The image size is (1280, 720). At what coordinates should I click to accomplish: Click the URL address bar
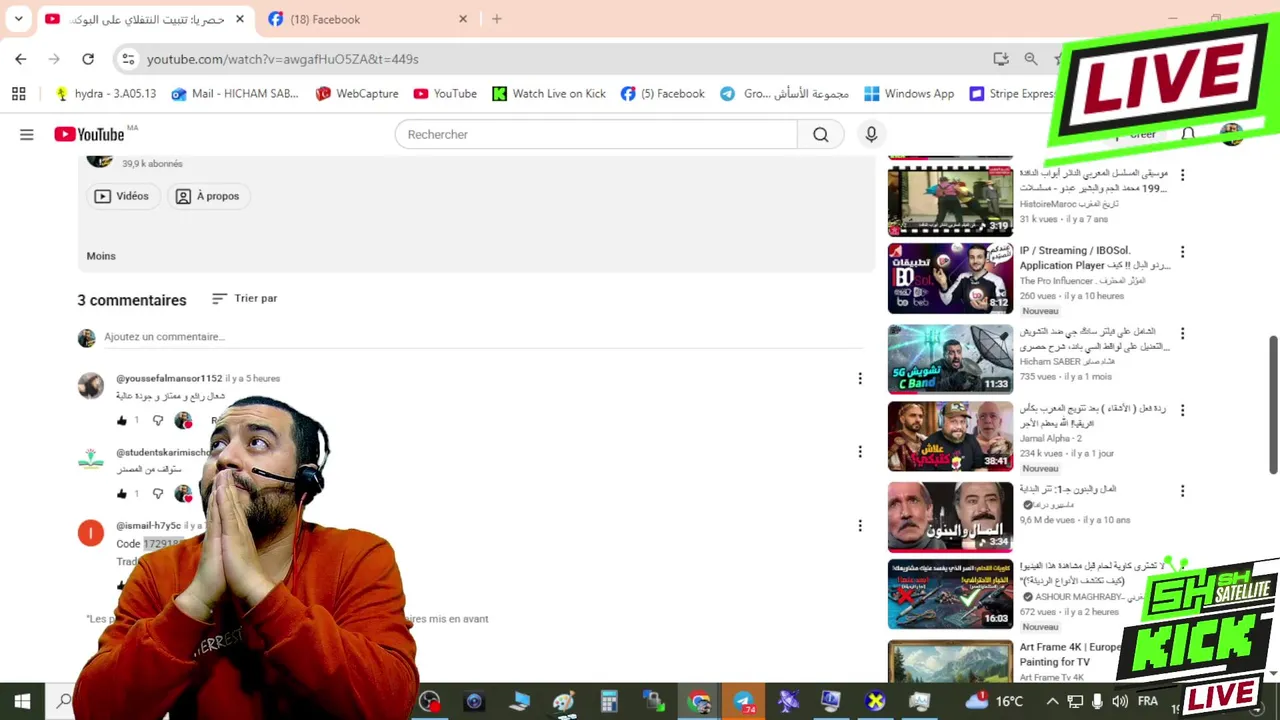tap(560, 59)
